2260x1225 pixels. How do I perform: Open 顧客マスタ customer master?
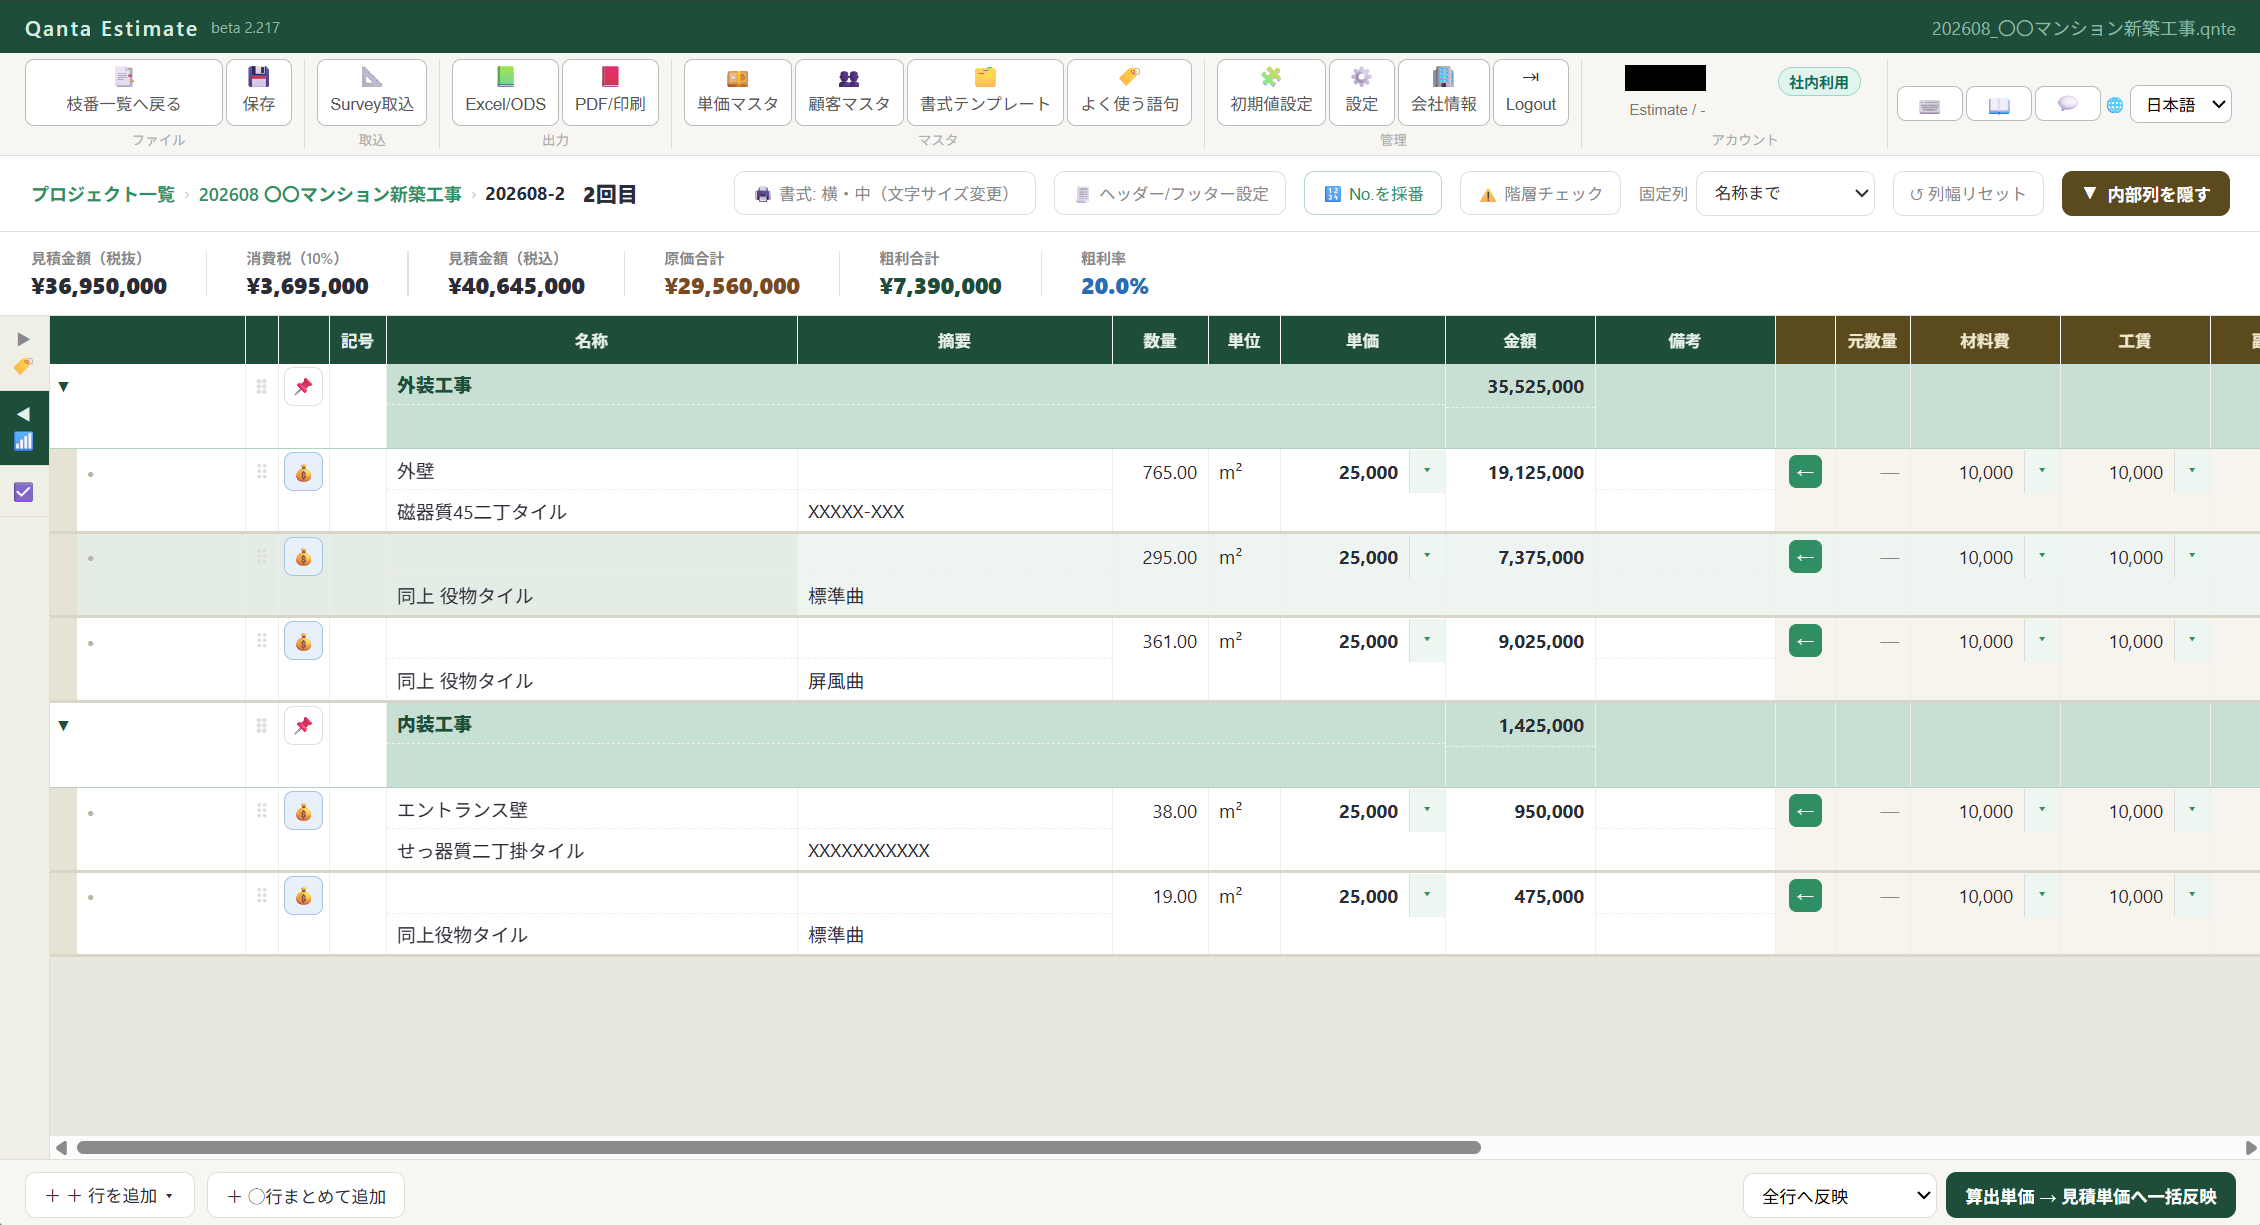[849, 92]
